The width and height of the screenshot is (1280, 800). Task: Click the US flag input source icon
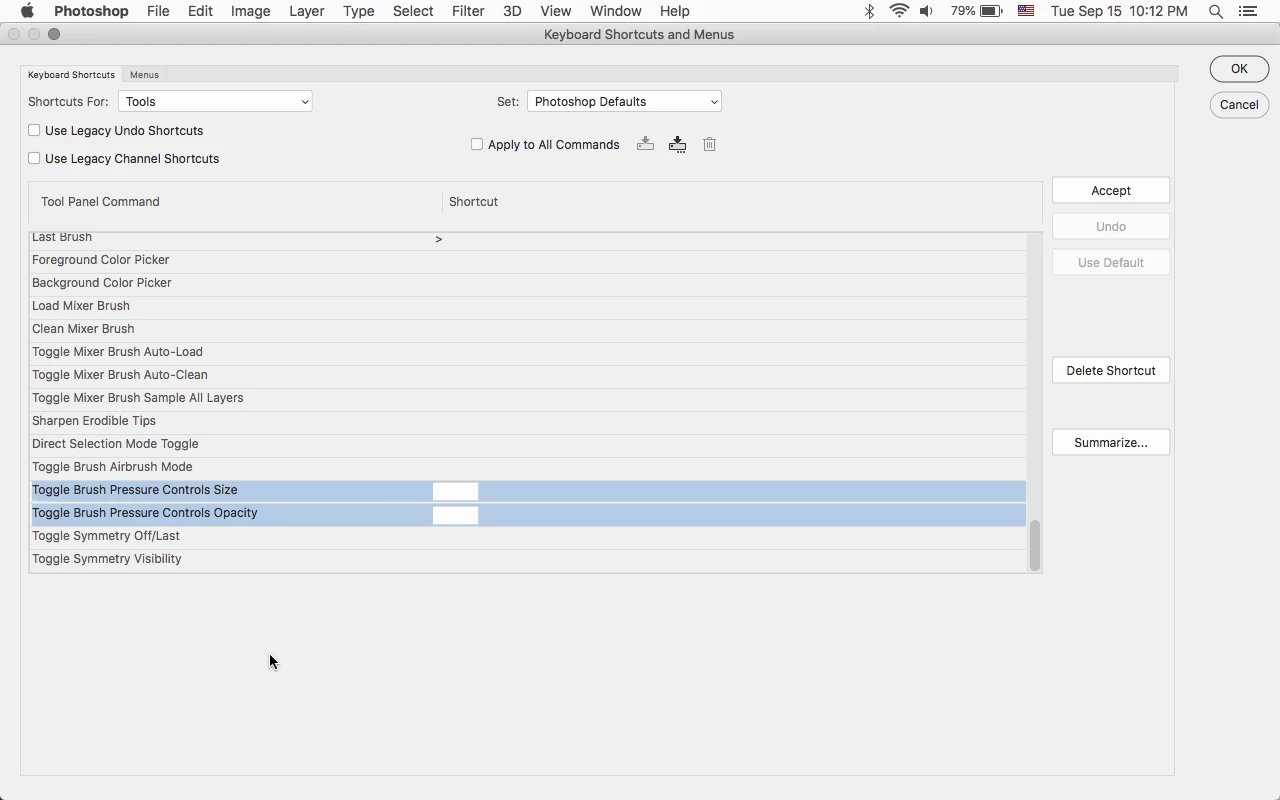coord(1025,11)
